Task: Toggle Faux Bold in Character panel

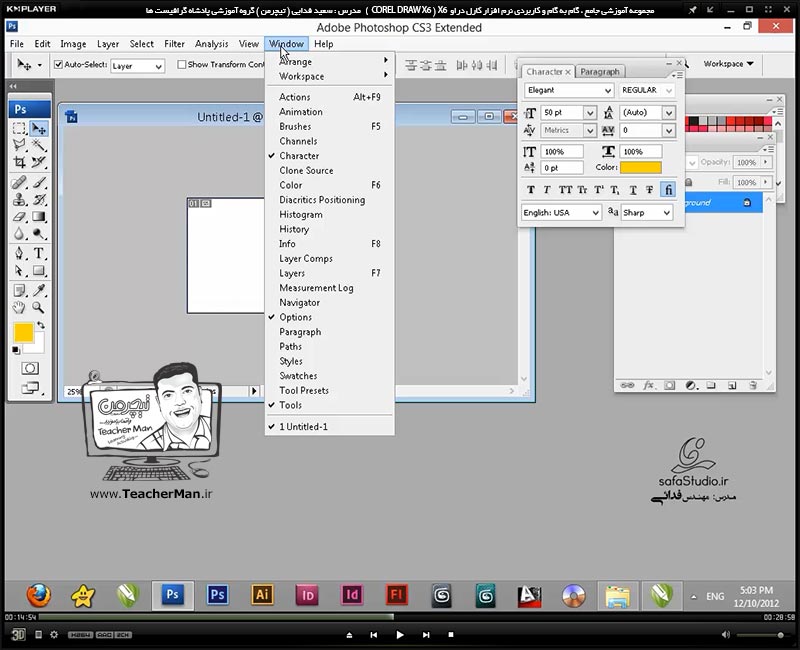Action: (531, 190)
